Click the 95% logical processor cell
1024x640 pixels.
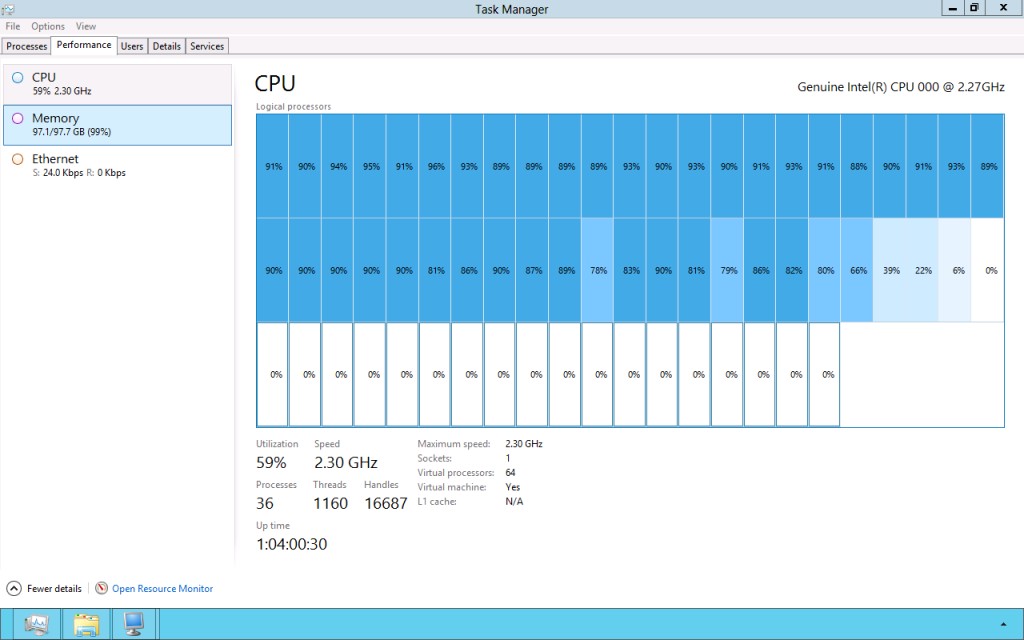tap(370, 166)
